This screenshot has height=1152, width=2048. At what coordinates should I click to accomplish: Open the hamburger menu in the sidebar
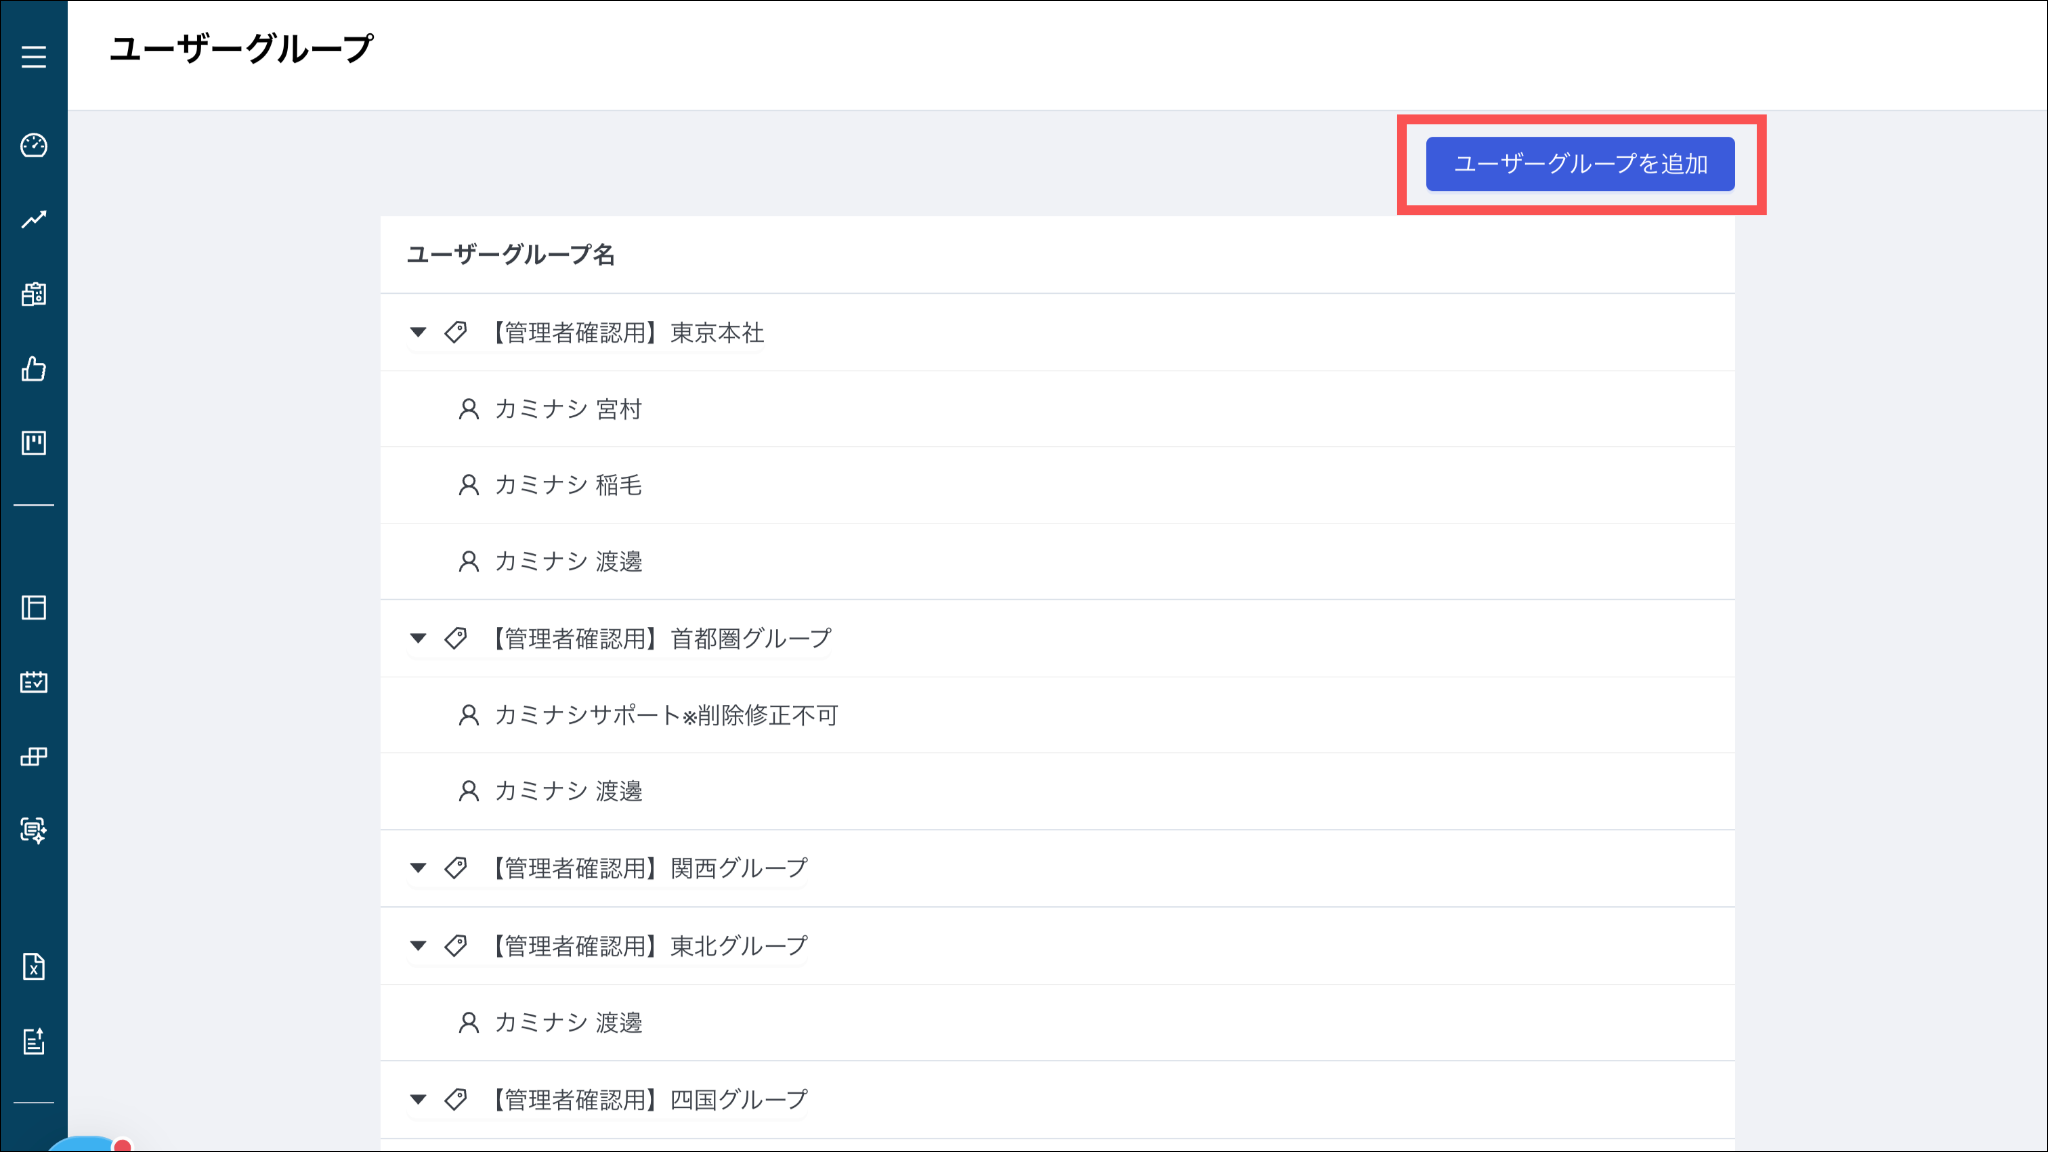tap(34, 57)
